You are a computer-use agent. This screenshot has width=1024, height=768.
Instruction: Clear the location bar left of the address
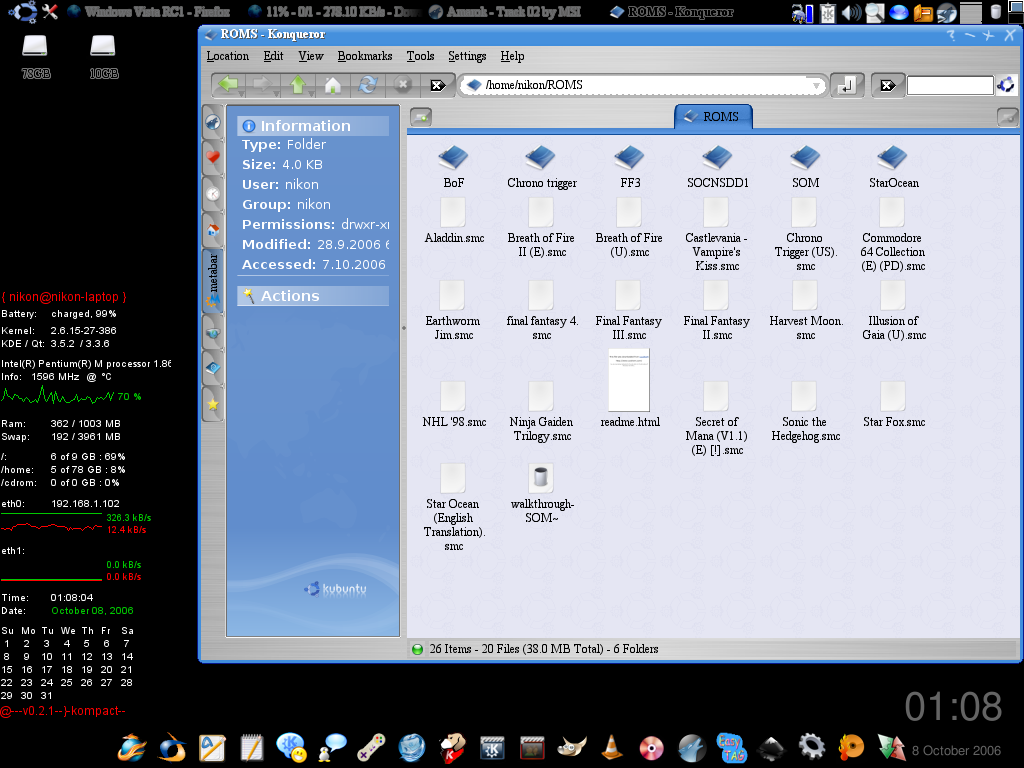click(438, 85)
